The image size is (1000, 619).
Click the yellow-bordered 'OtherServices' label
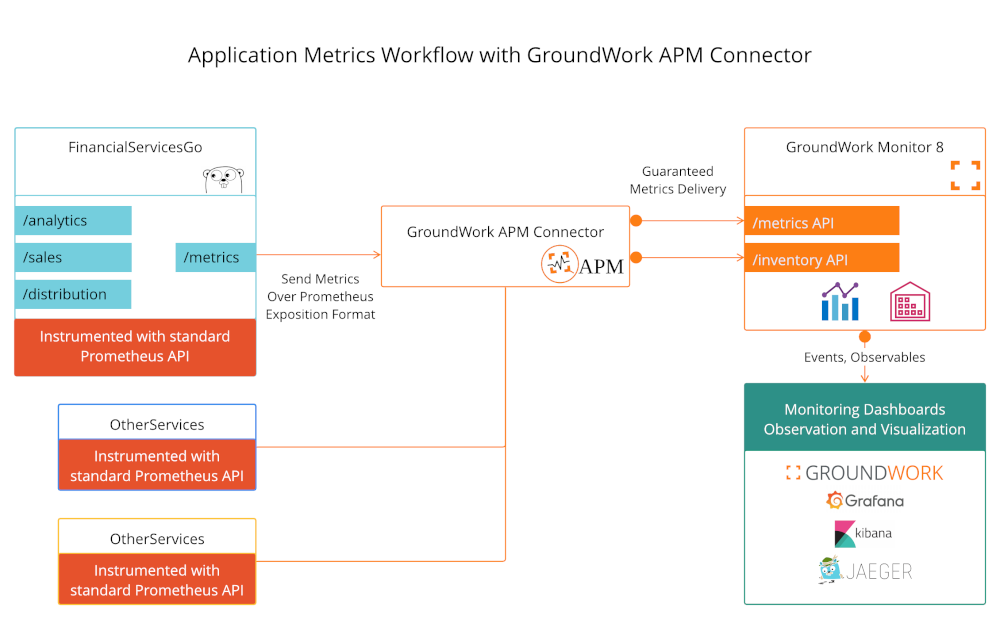point(157,539)
